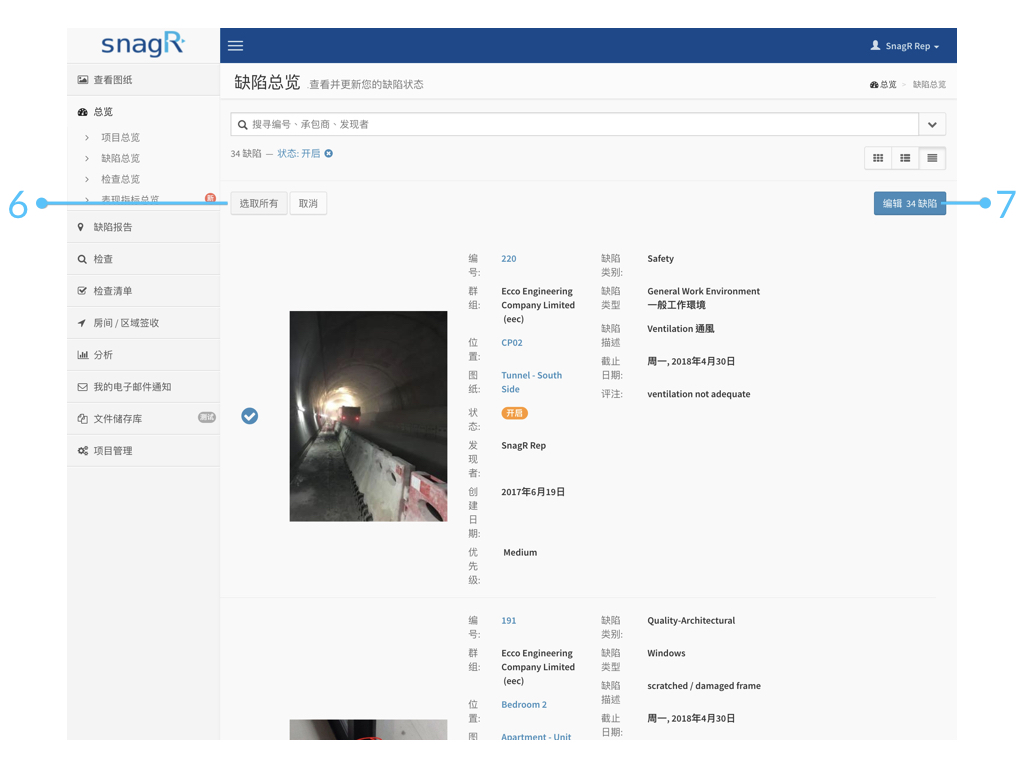Toggle selection checkmark for defect 220
Screen dimensions: 1024x768
coord(249,416)
